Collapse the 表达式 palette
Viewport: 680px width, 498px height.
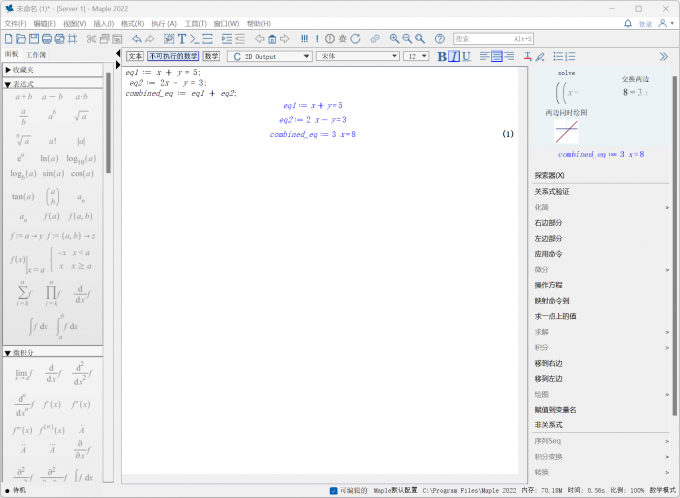click(8, 84)
